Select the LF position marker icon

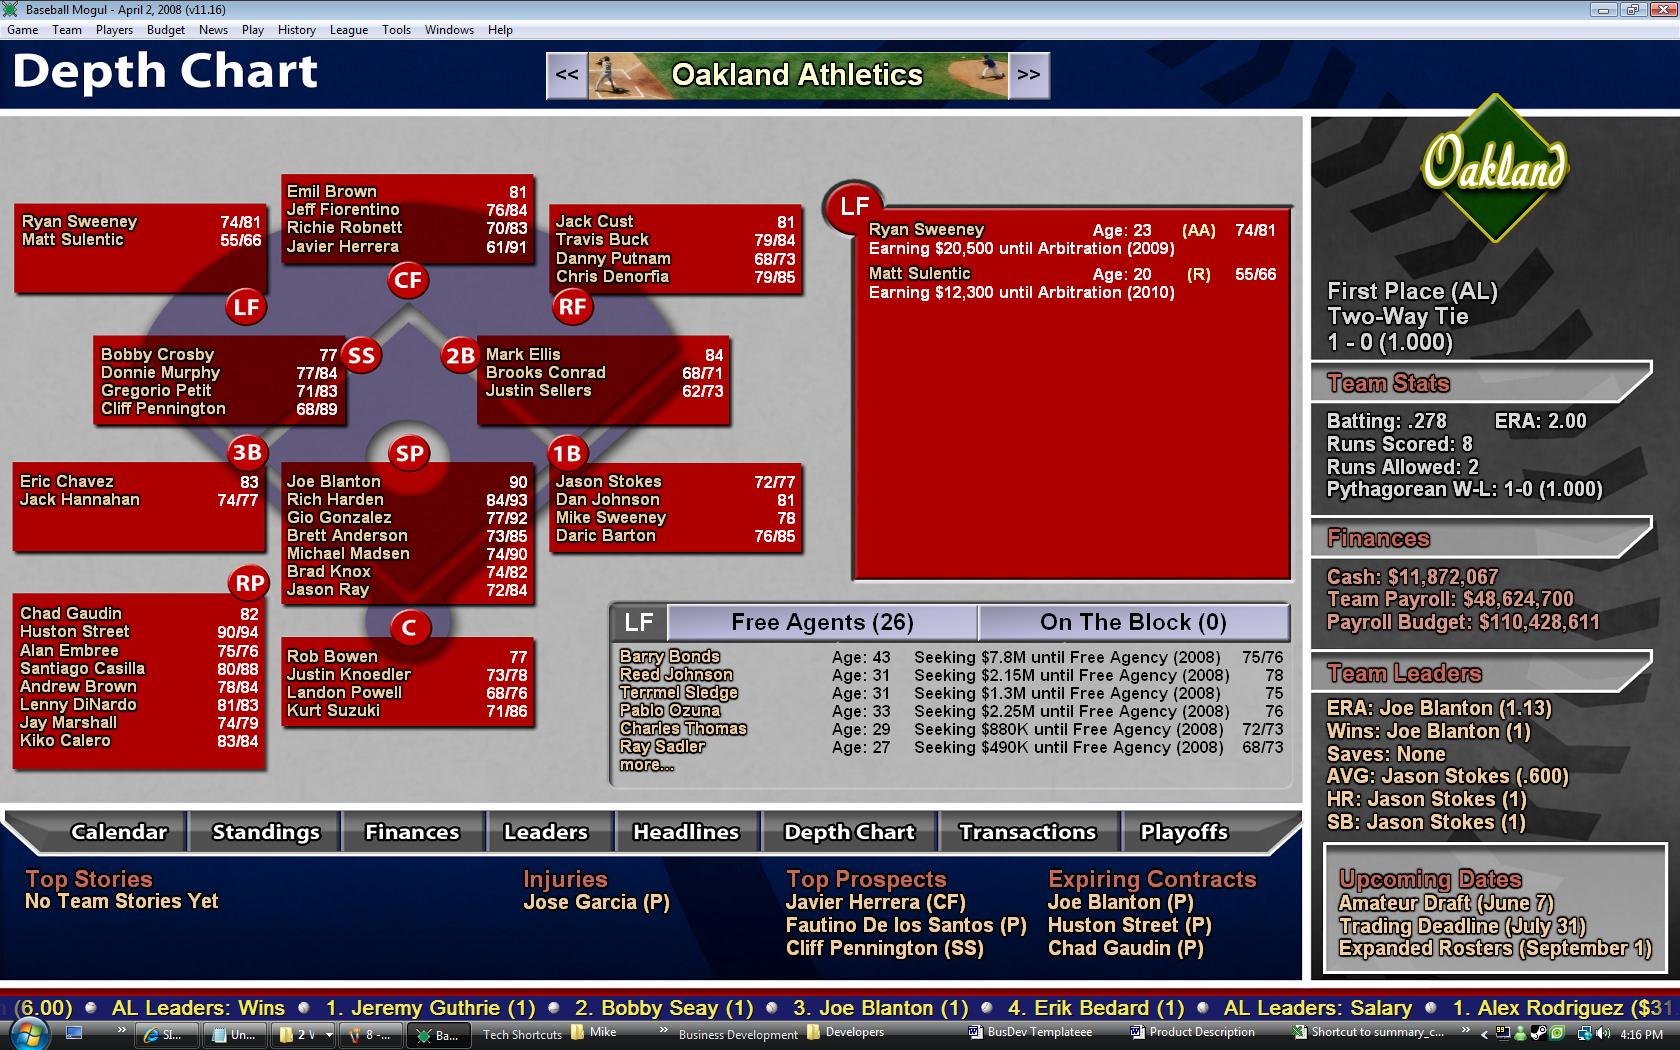pos(246,307)
